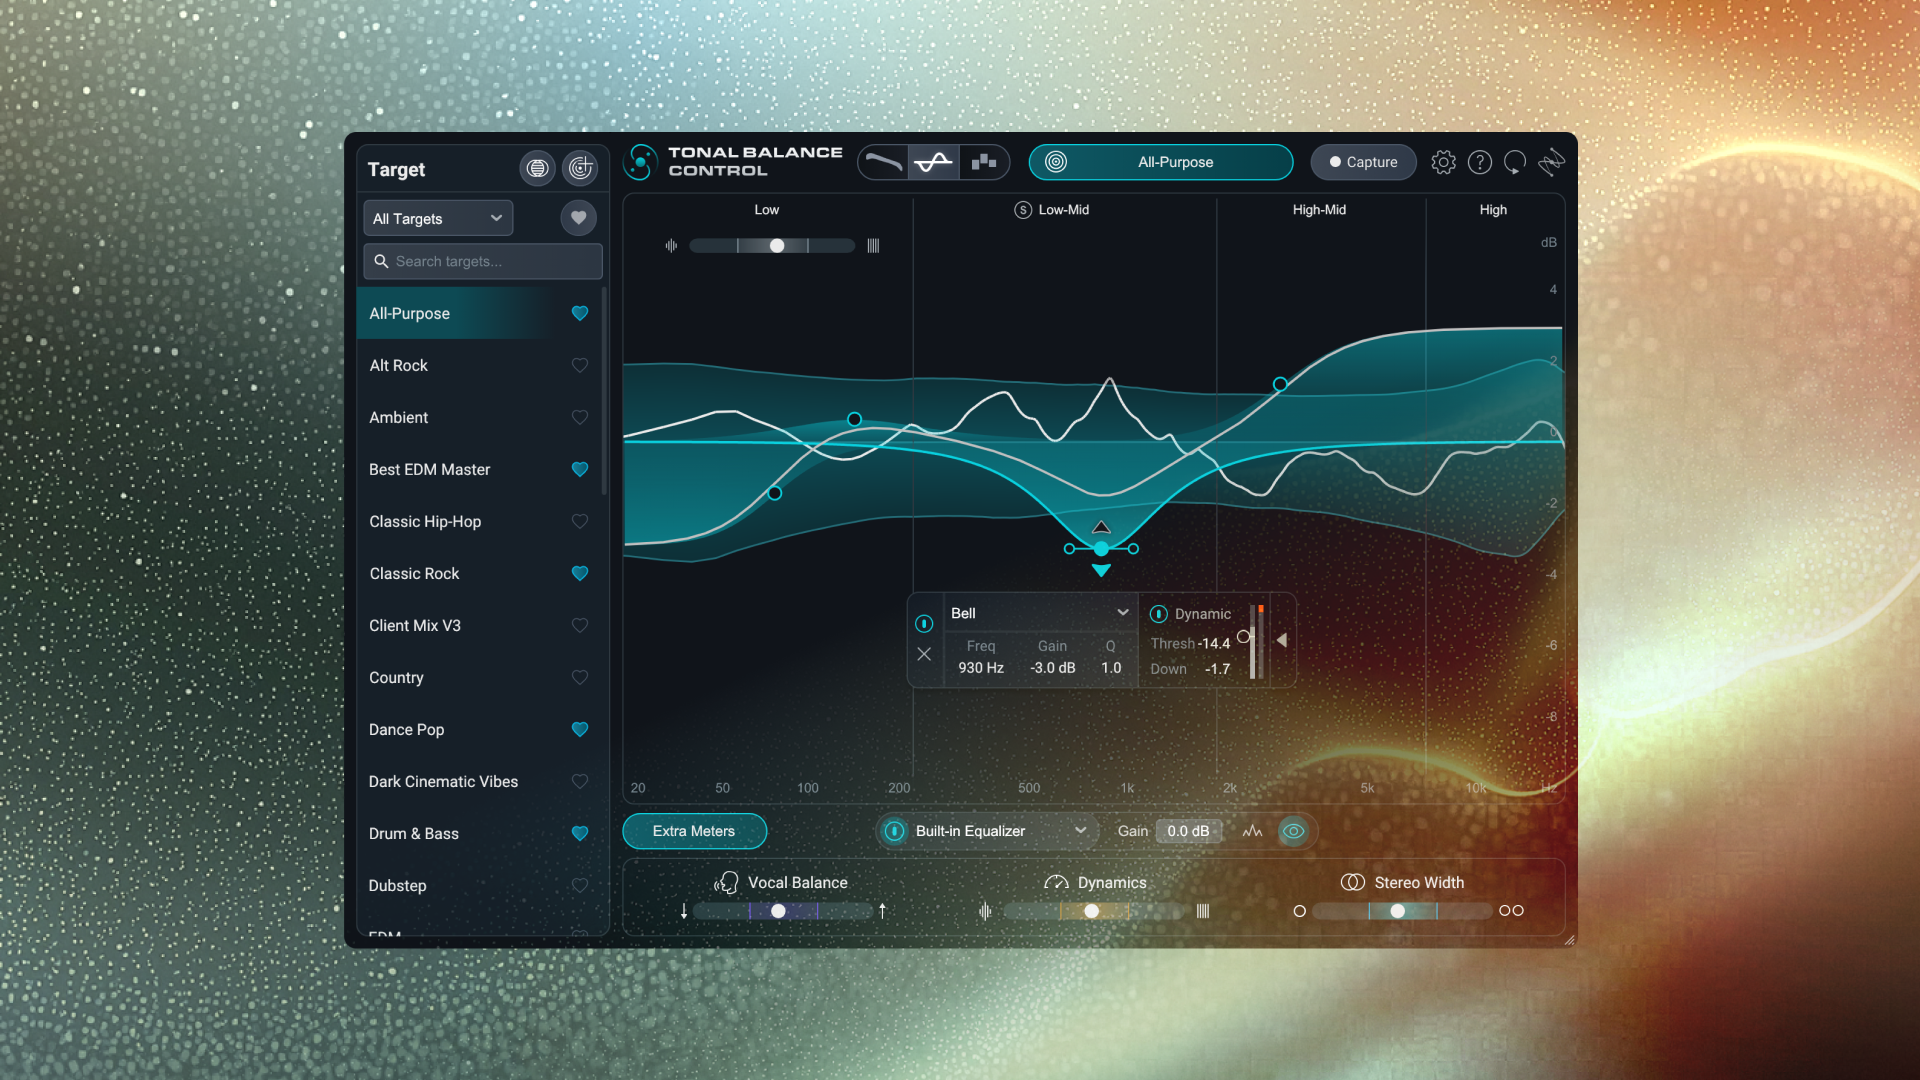This screenshot has width=1920, height=1080.
Task: Click the 0.0 dB output gain field
Action: pos(1188,831)
